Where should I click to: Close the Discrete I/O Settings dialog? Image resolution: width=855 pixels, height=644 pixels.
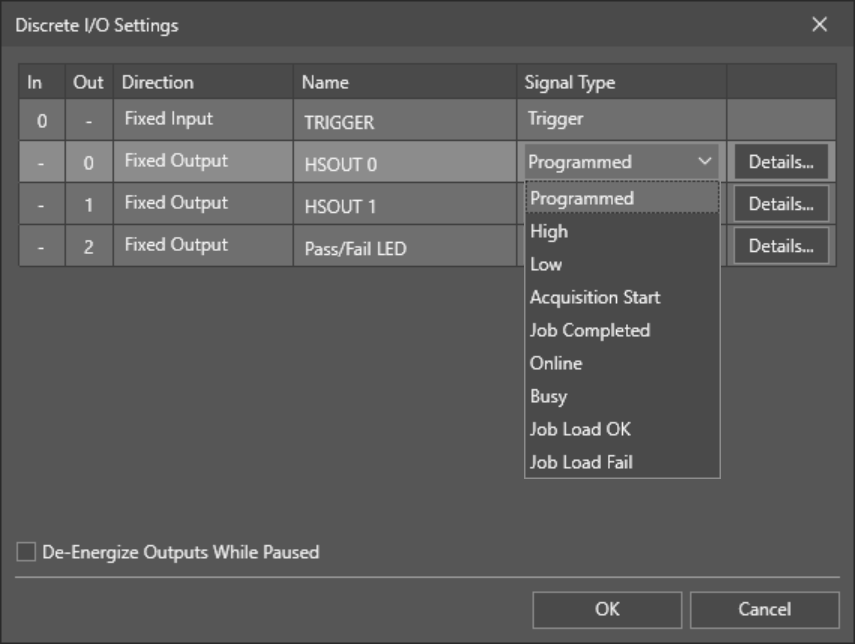(x=819, y=25)
